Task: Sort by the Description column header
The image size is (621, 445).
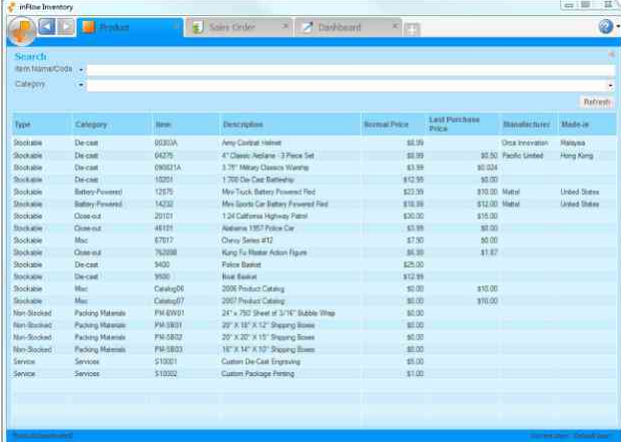Action: (x=290, y=124)
